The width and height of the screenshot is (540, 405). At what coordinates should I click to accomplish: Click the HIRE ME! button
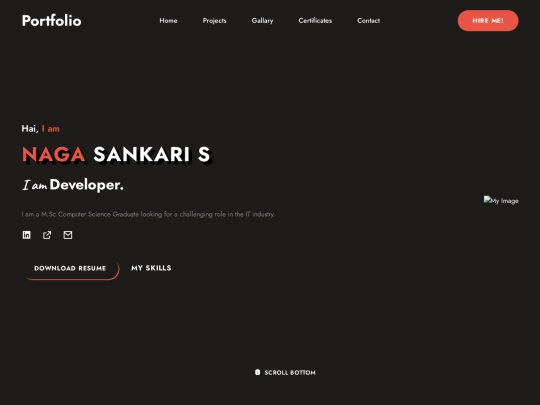coord(488,21)
